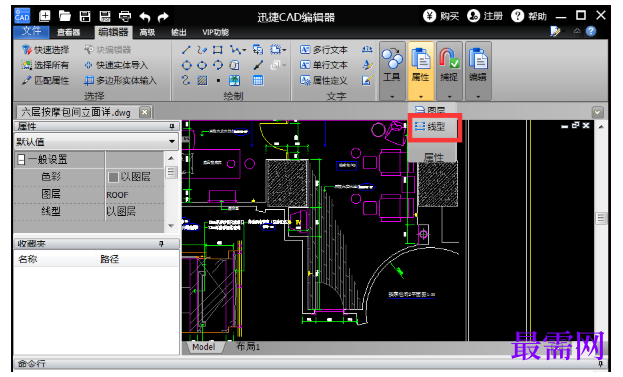
Task: Click the 购买 purchase button
Action: click(441, 16)
